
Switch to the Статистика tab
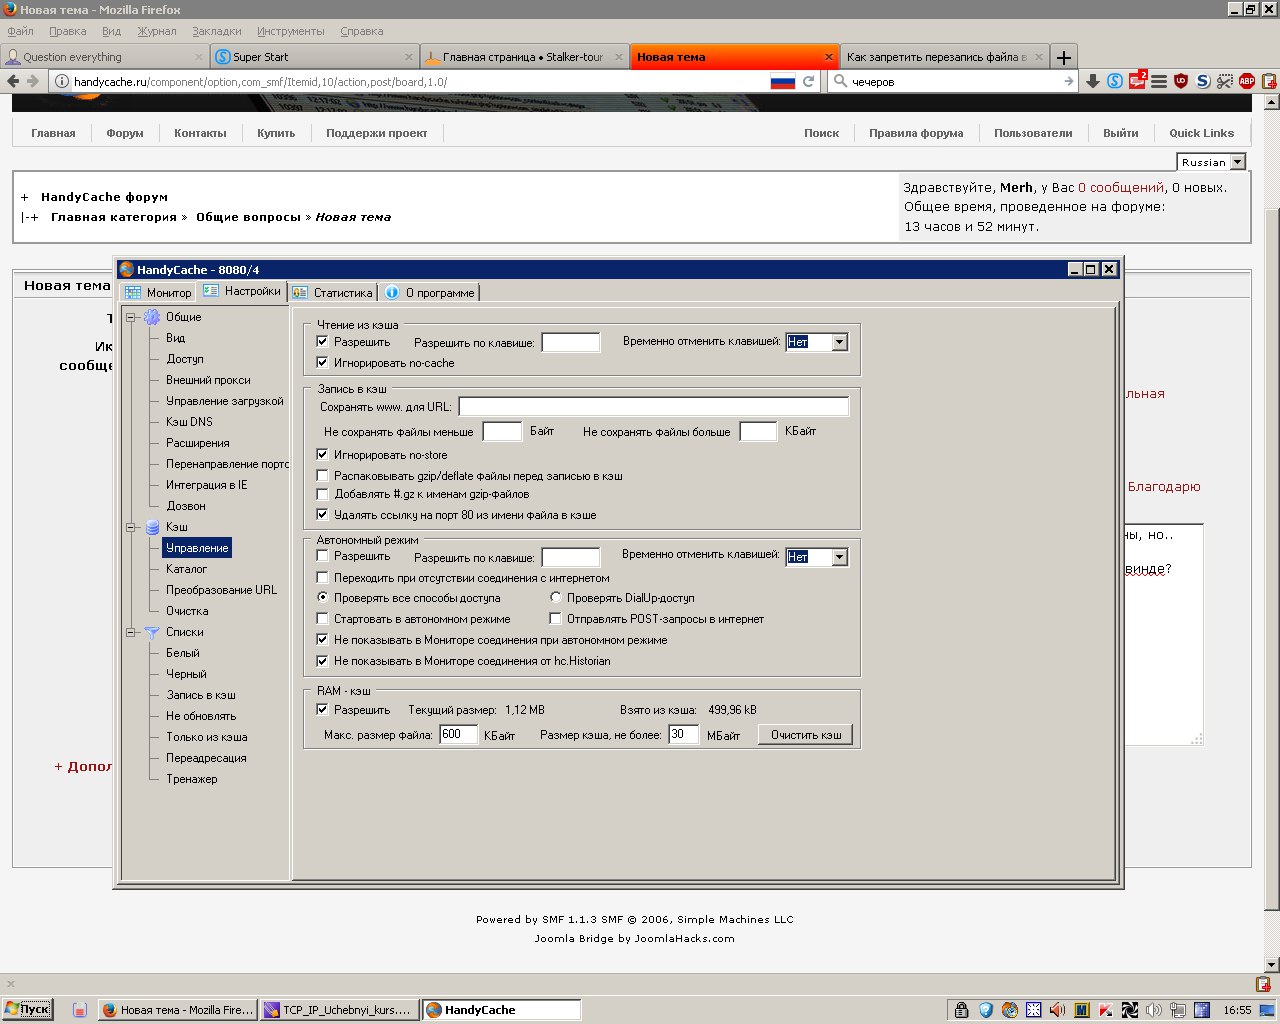tap(333, 293)
